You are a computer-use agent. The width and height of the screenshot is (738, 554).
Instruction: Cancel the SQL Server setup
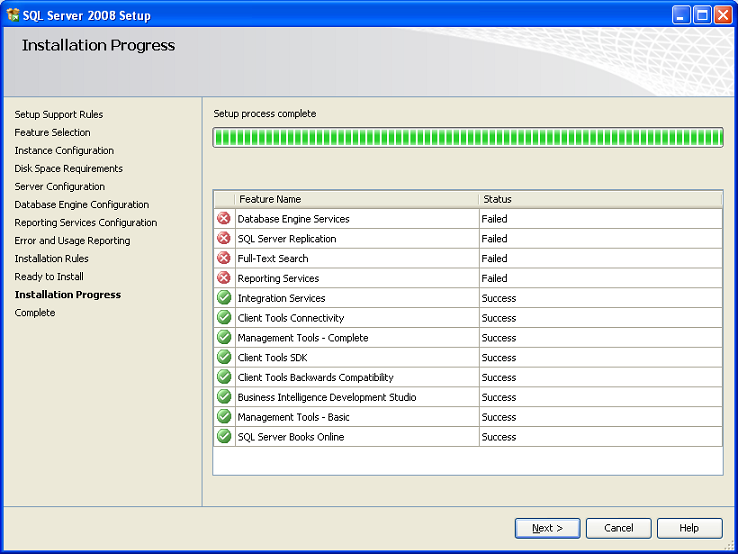click(x=618, y=528)
